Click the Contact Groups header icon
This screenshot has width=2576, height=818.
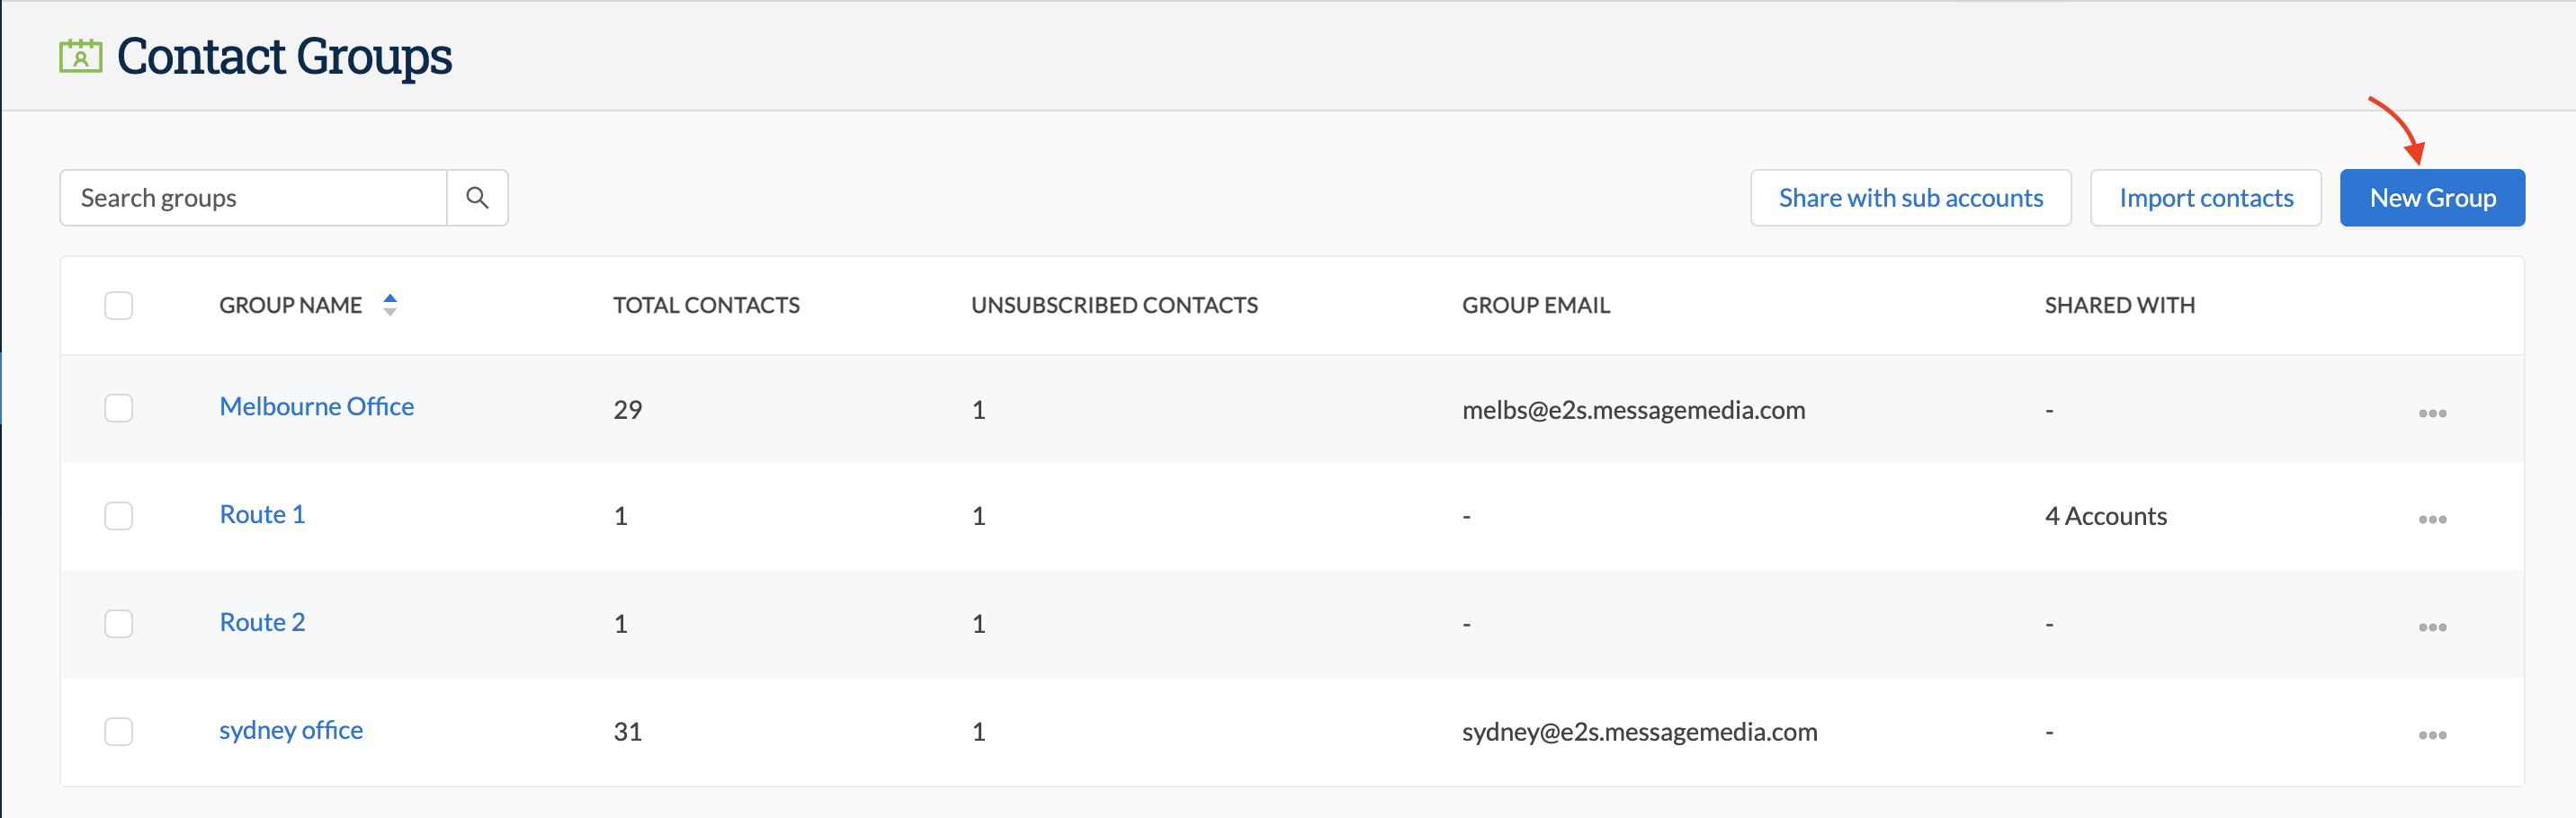(x=81, y=56)
